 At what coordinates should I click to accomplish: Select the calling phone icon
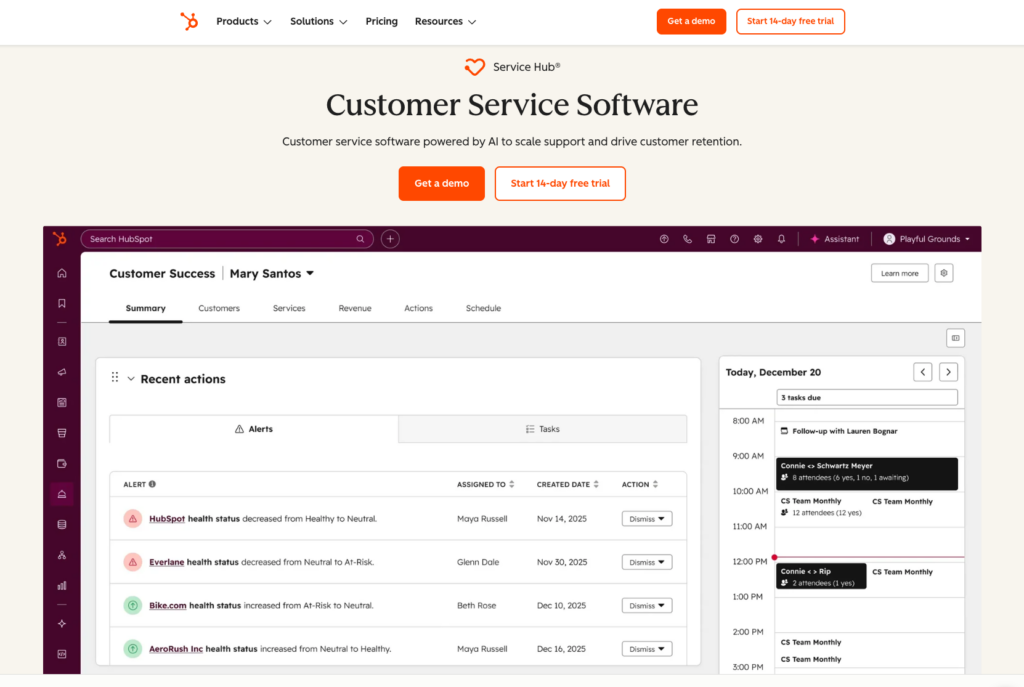point(687,239)
